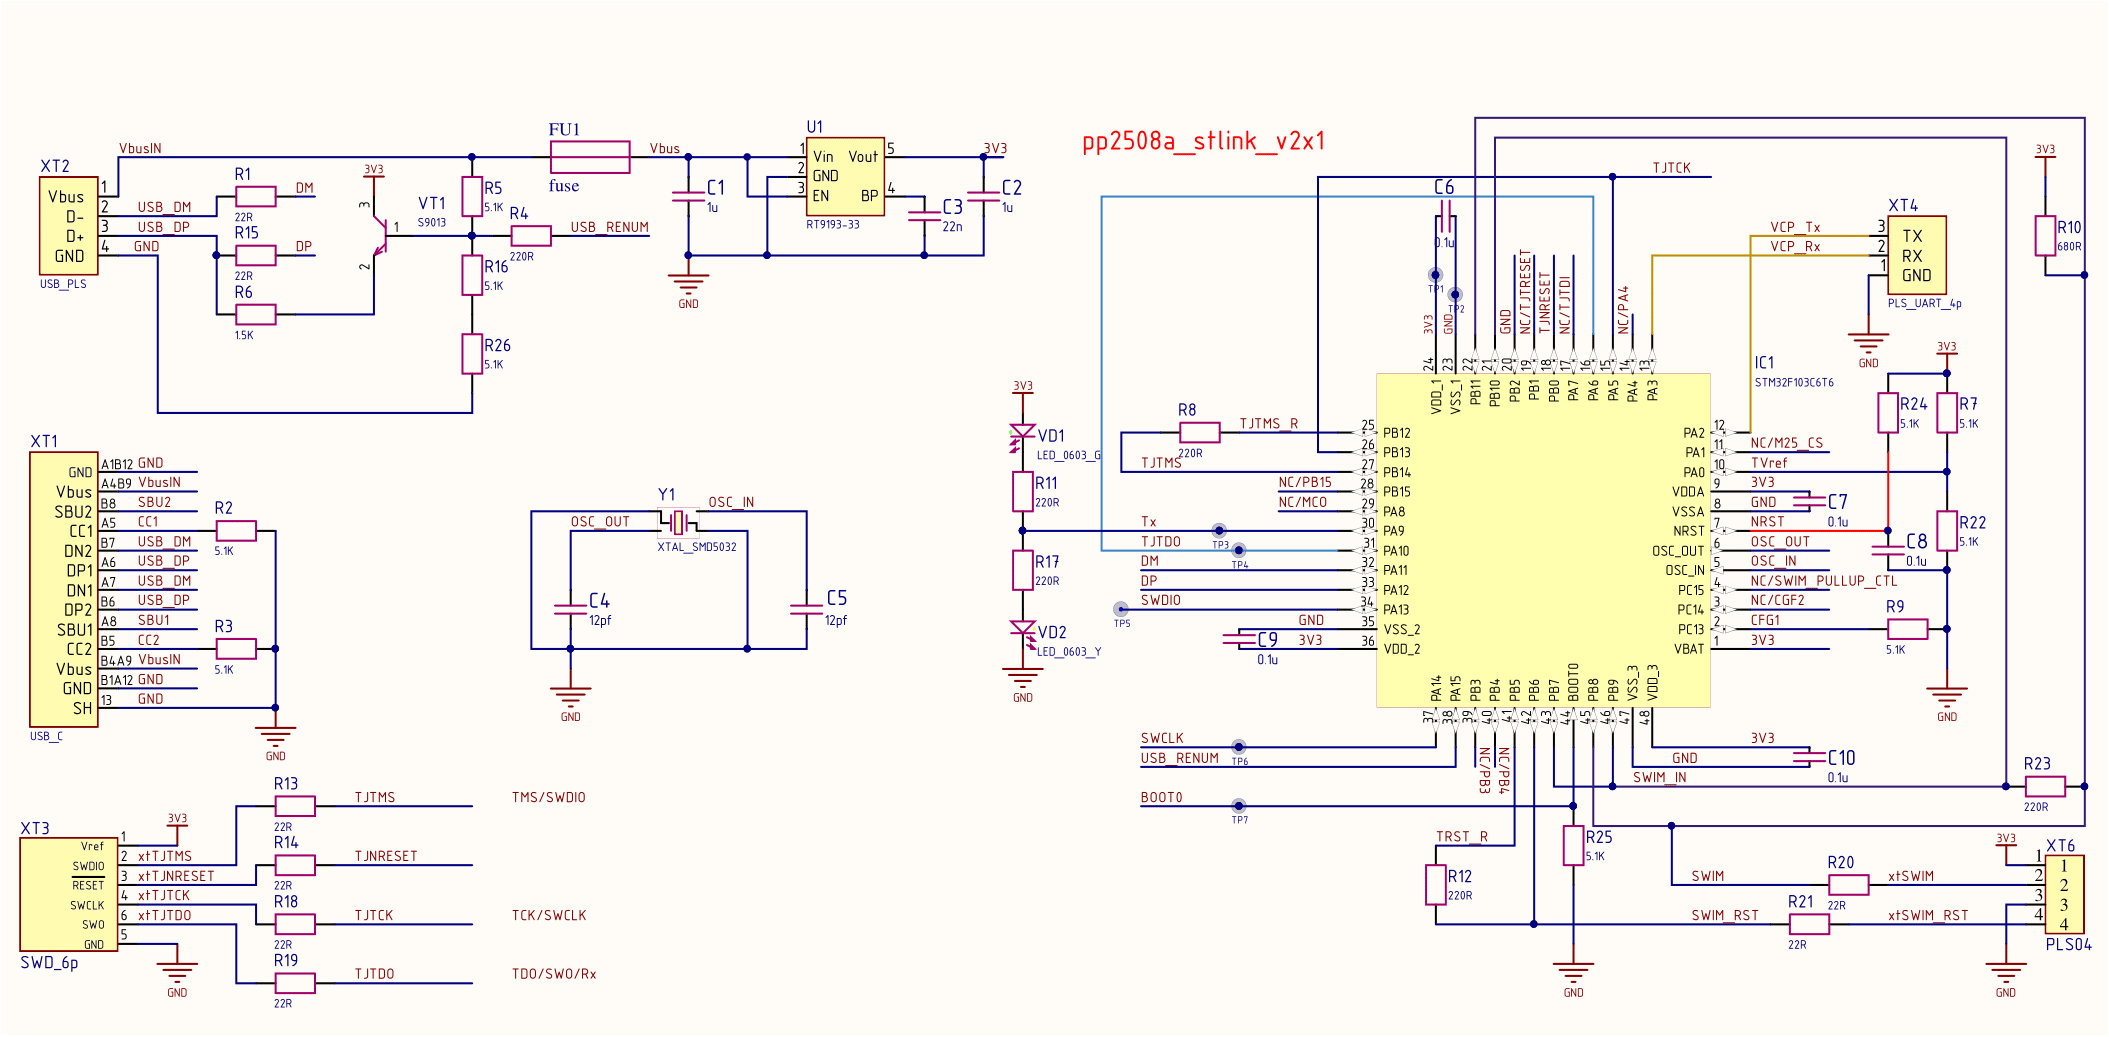
Task: Select resistor R20 symbol
Action: click(1848, 884)
